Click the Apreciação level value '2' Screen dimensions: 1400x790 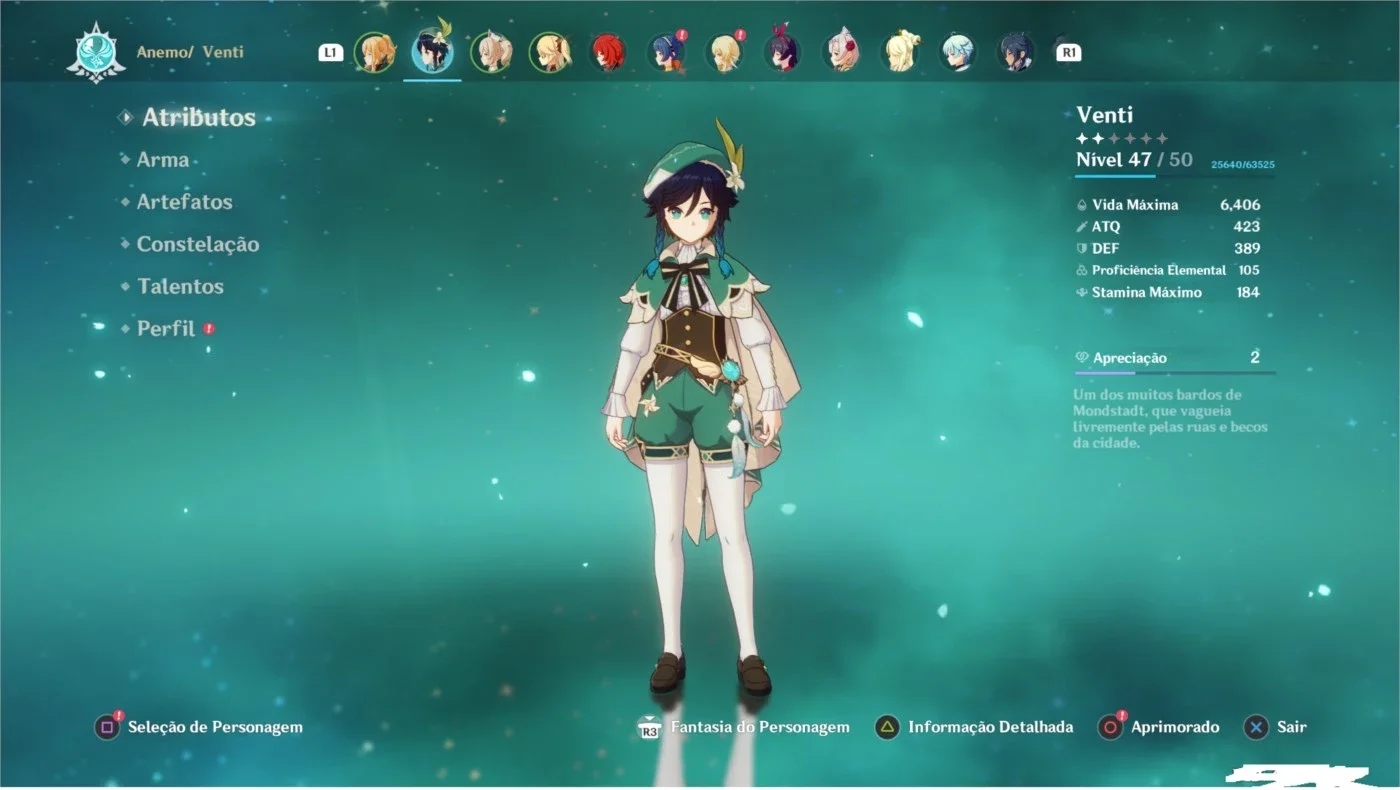click(1255, 357)
